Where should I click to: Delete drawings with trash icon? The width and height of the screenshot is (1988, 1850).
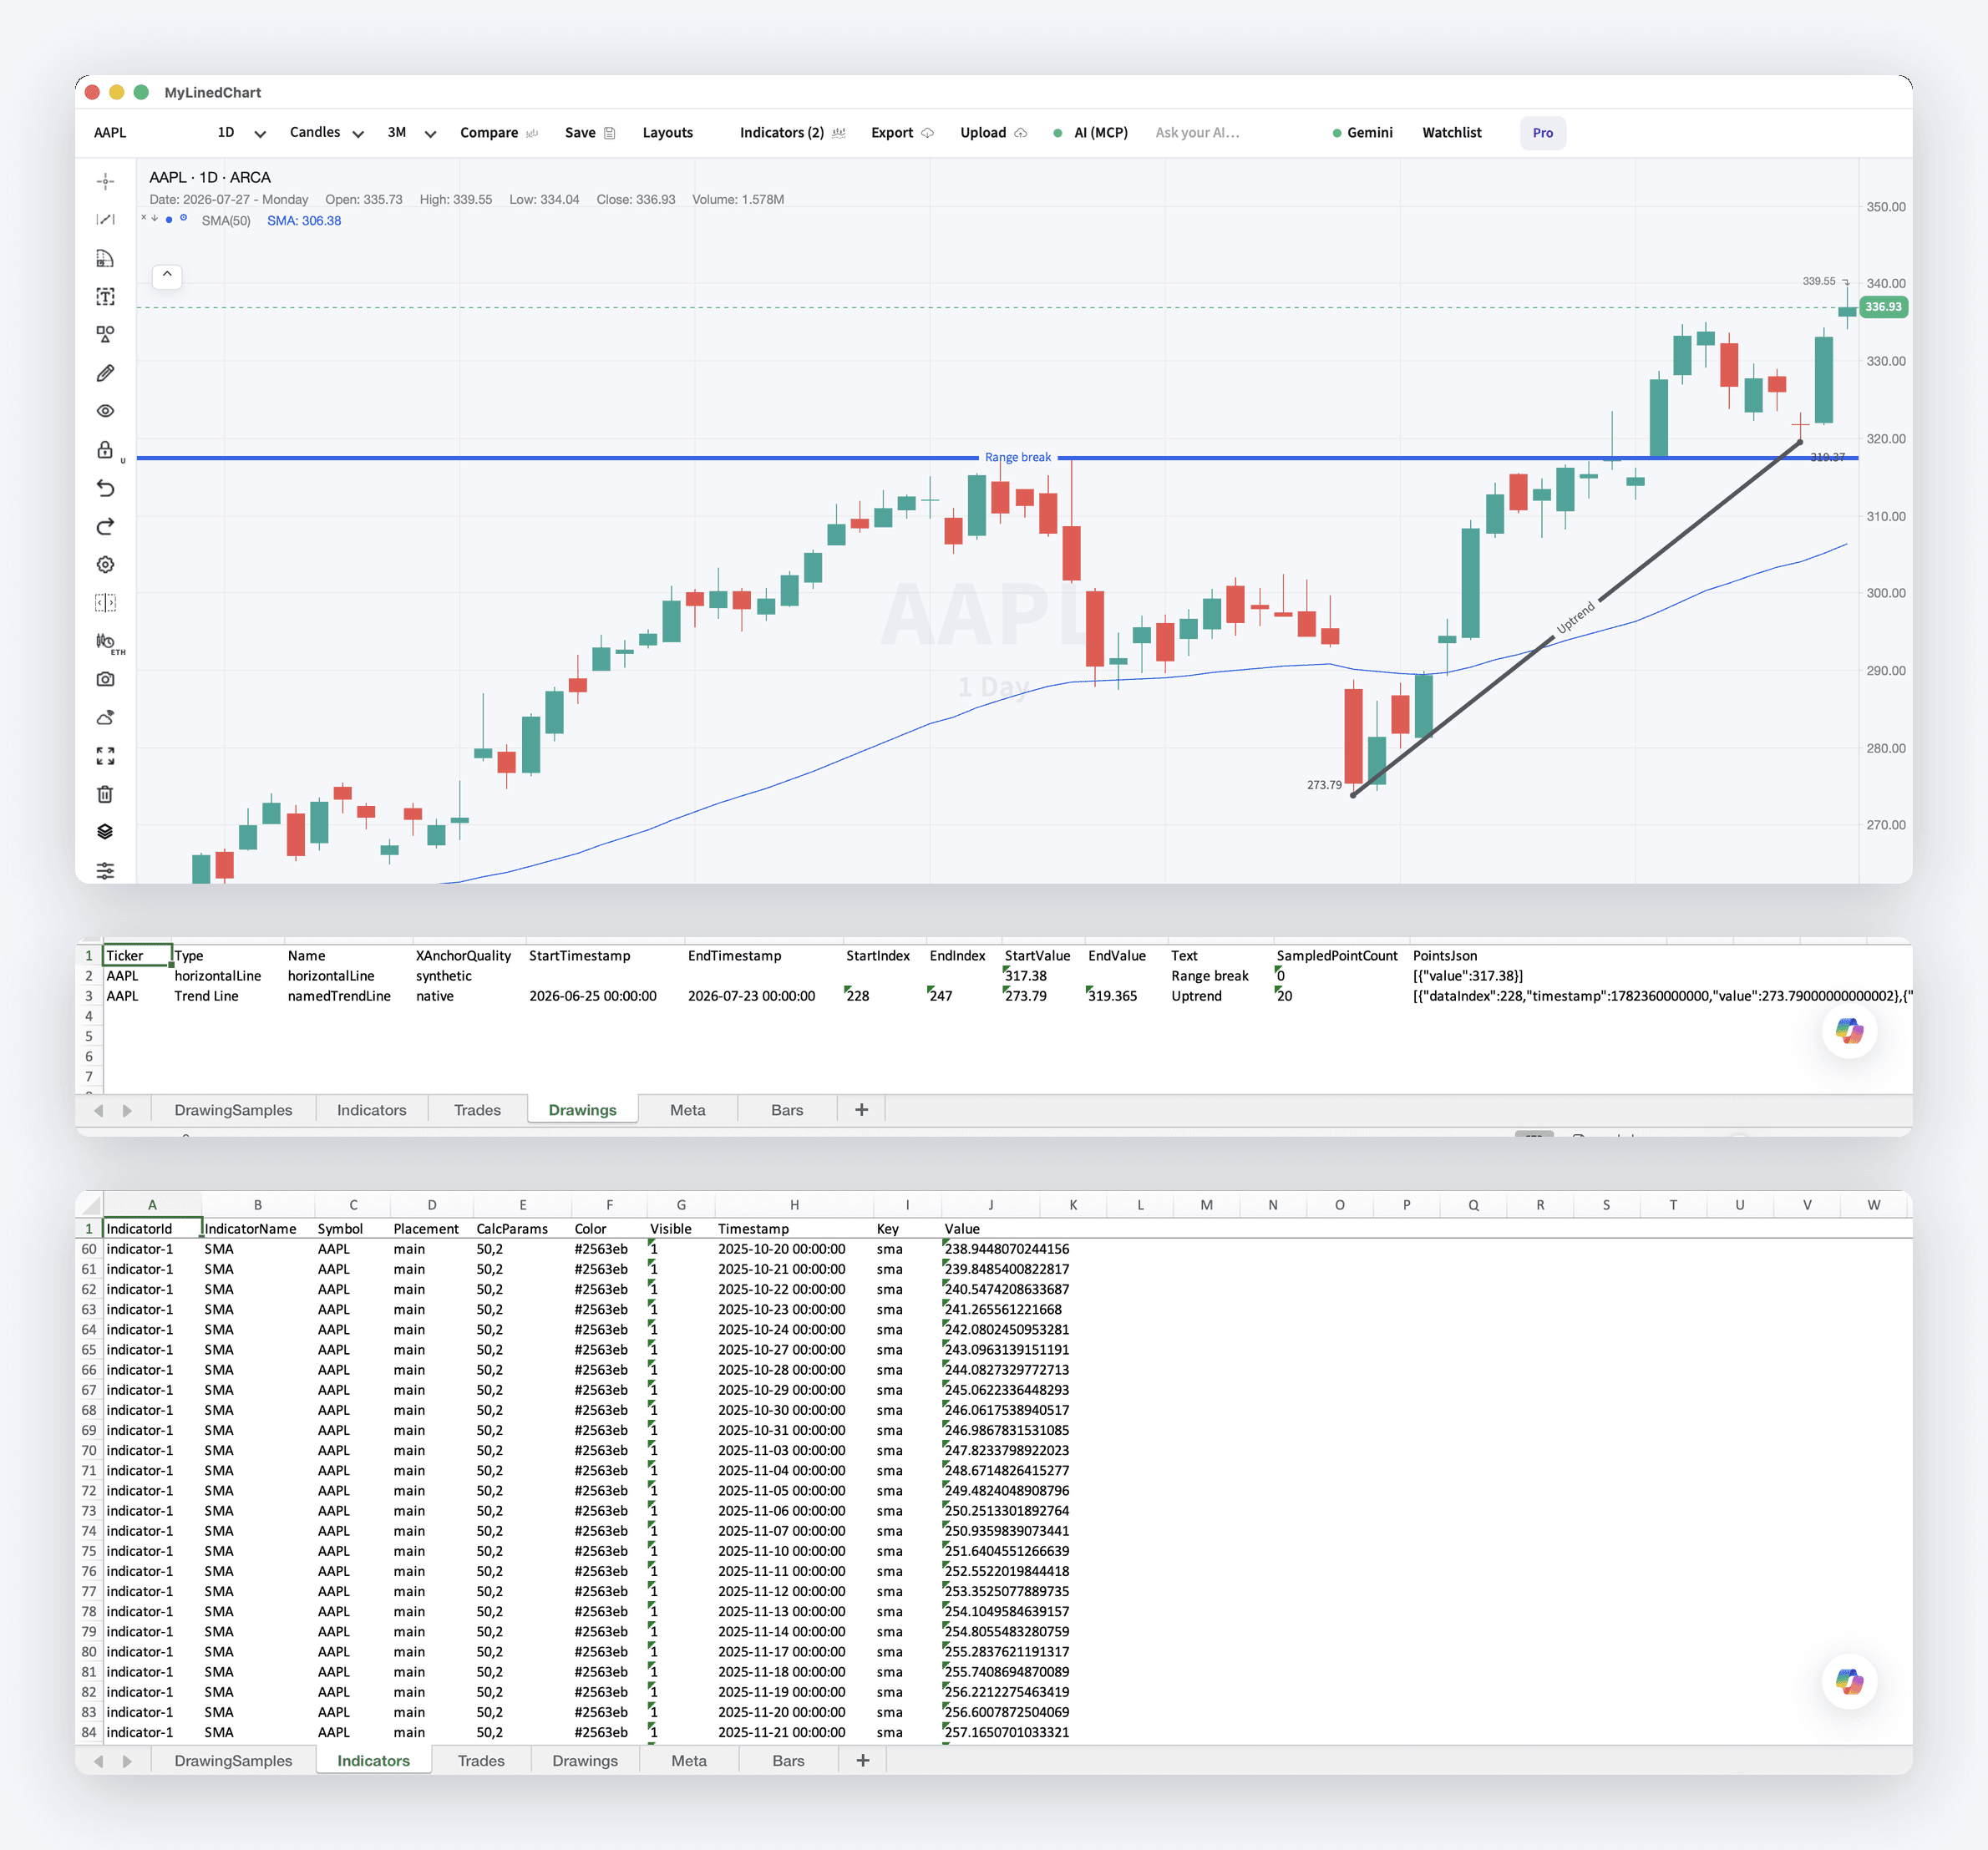[105, 794]
